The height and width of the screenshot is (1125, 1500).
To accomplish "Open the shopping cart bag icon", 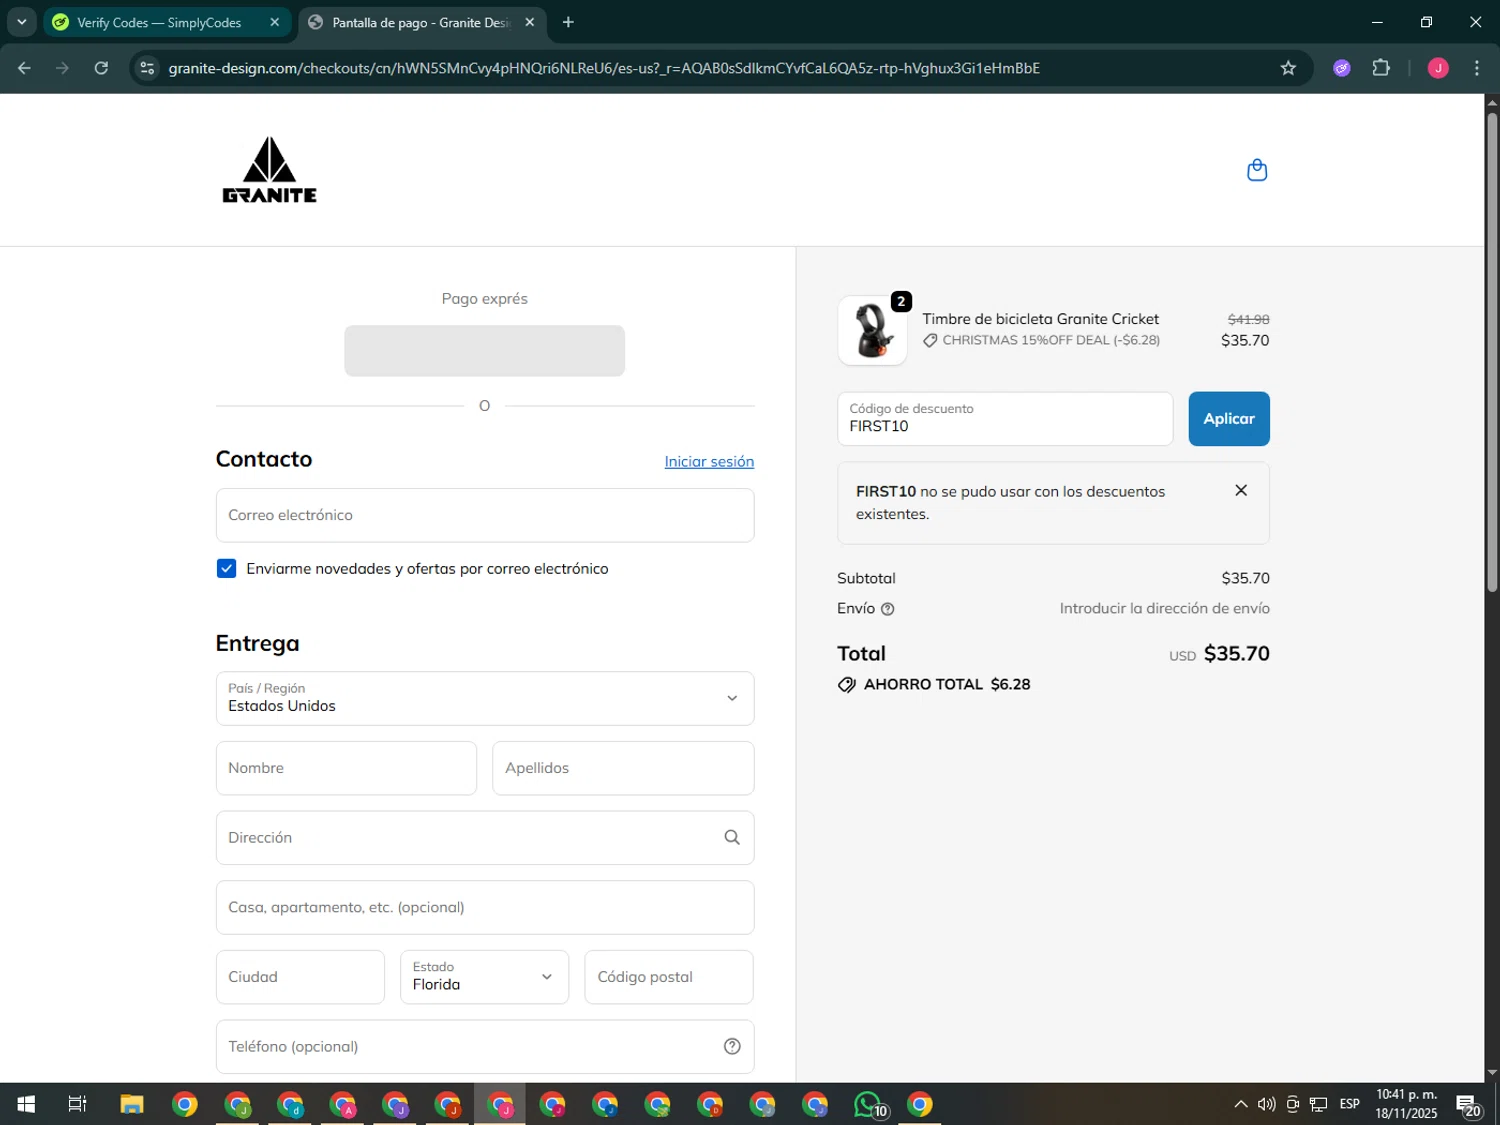I will point(1257,170).
